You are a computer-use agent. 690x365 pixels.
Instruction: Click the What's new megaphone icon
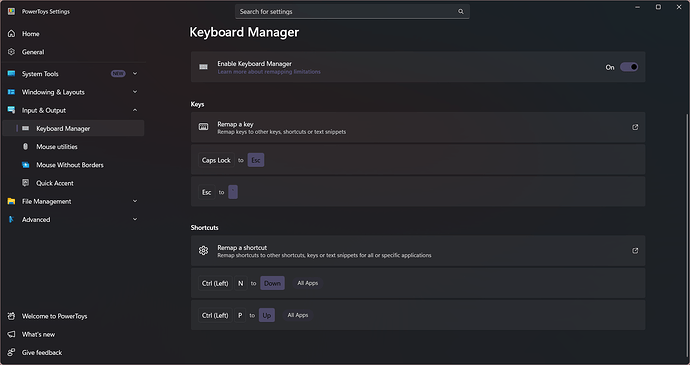(11, 334)
